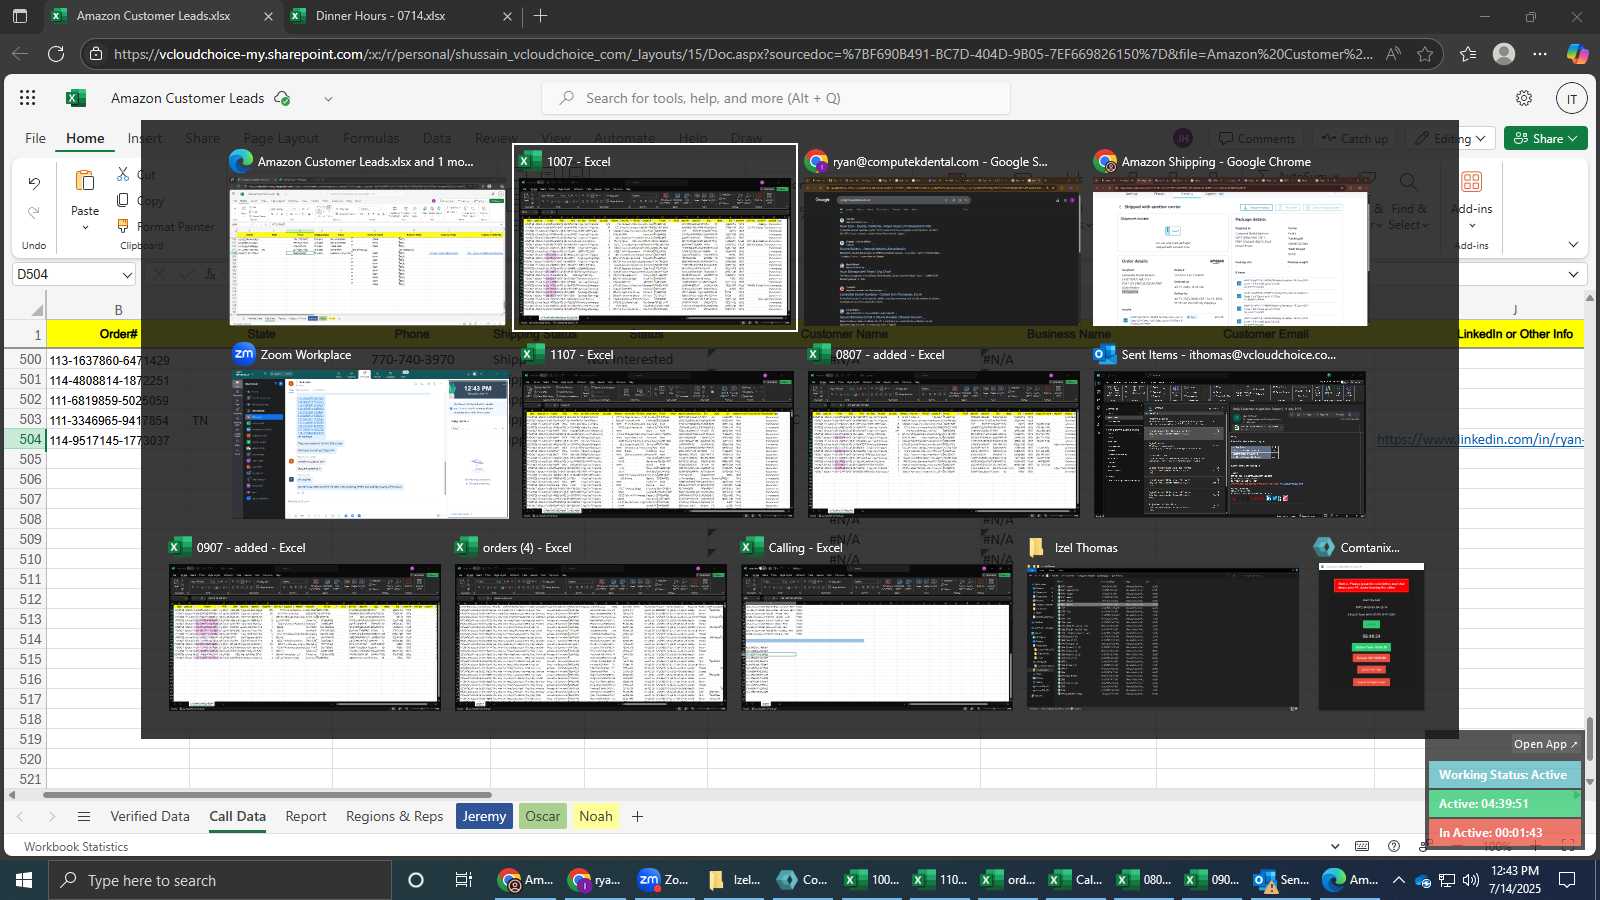Open ryan@computekdental.com Google Chrome thumbnail
1600x900 pixels.
pos(941,238)
